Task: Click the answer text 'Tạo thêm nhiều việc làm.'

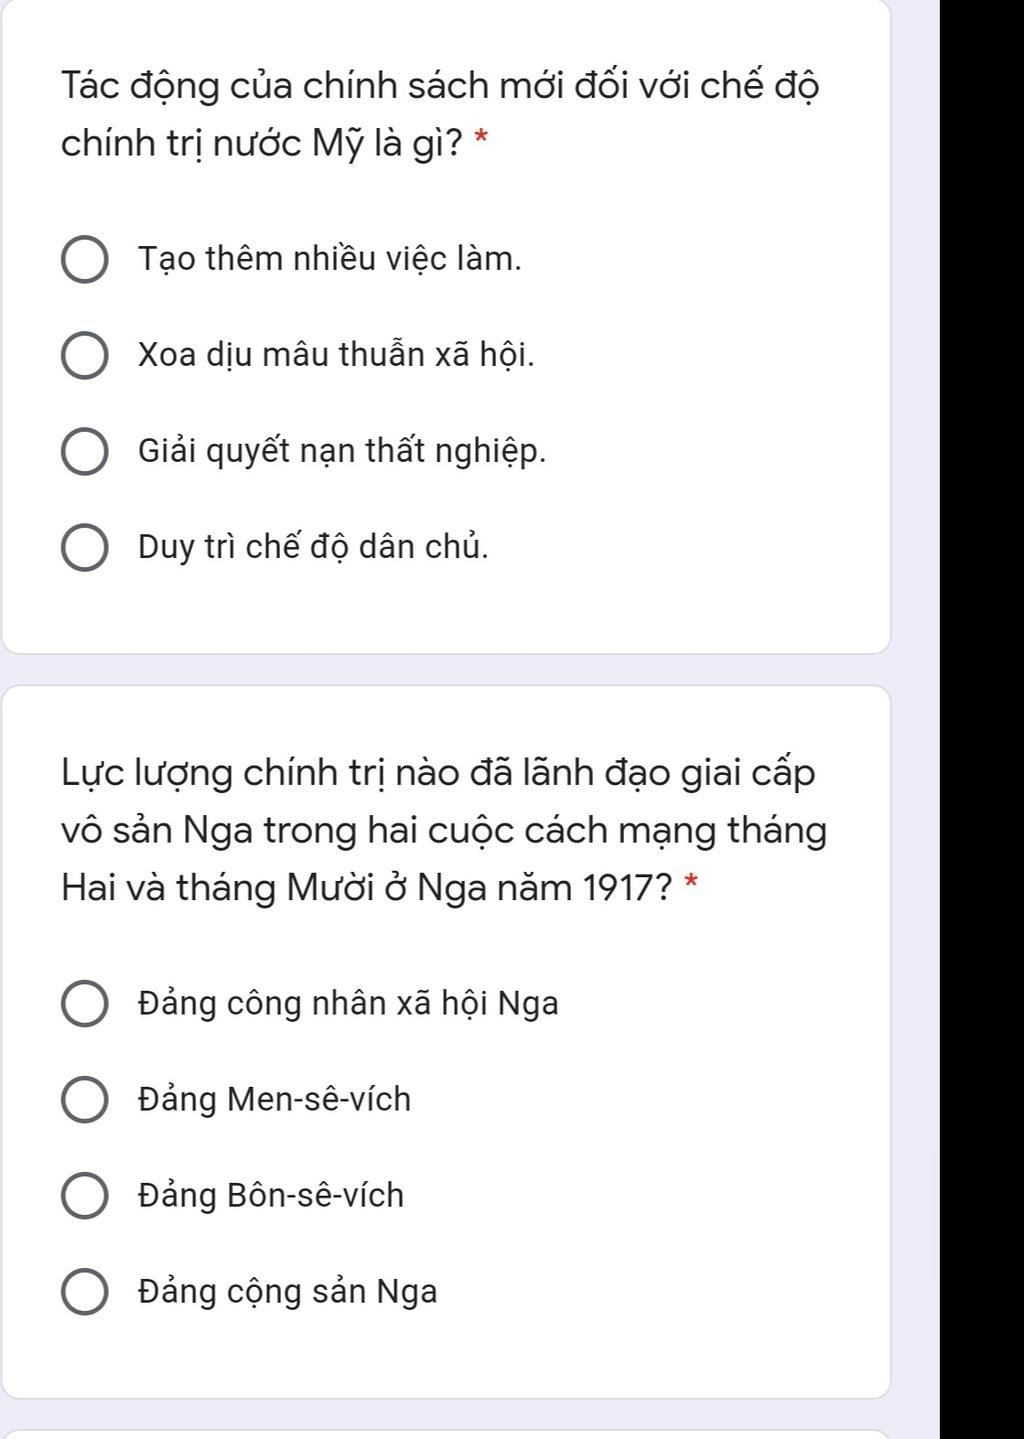Action: pyautogui.click(x=330, y=260)
